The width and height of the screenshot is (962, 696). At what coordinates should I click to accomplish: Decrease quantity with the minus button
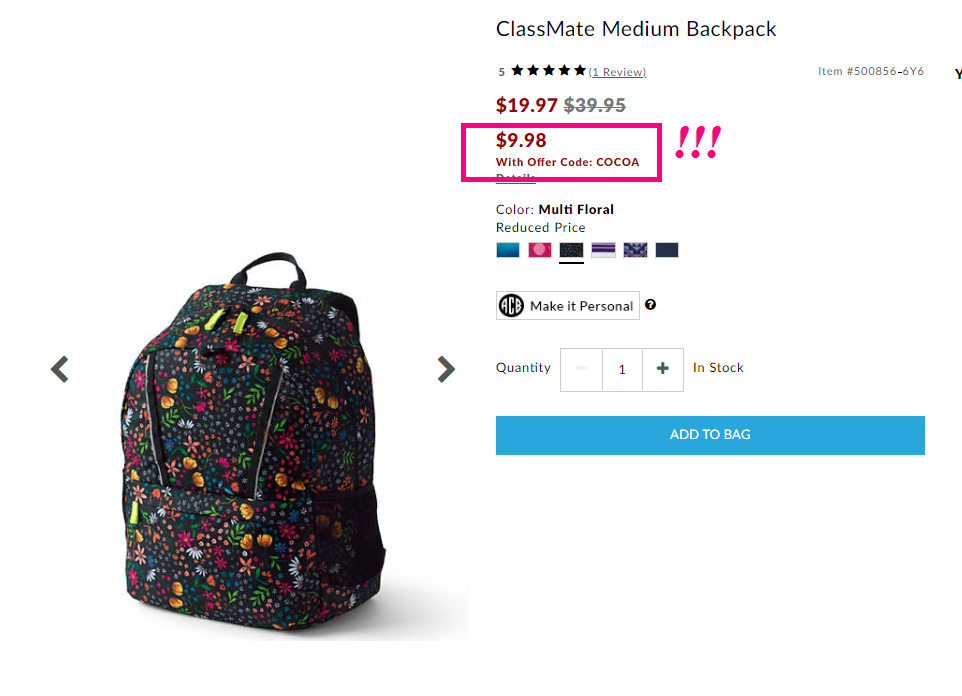coord(581,368)
